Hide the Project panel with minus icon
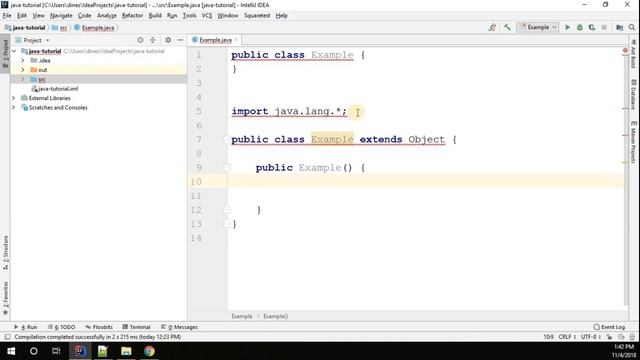This screenshot has width=640, height=360. 180,40
